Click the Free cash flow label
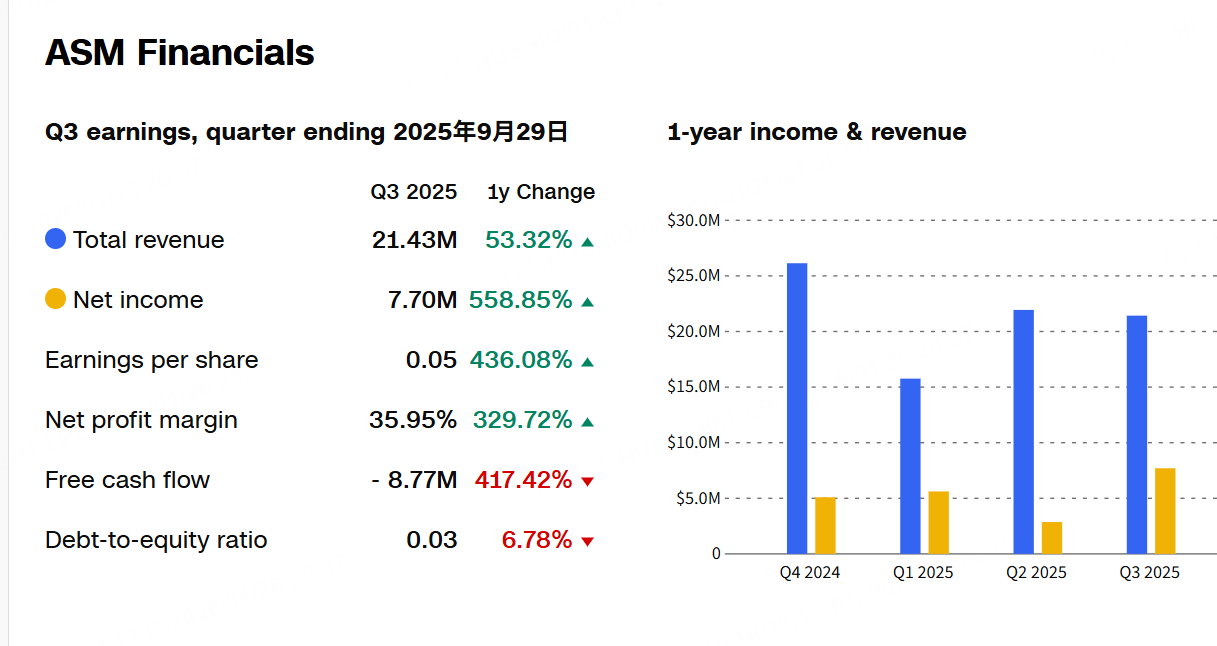This screenshot has height=646, width=1217. click(x=127, y=480)
